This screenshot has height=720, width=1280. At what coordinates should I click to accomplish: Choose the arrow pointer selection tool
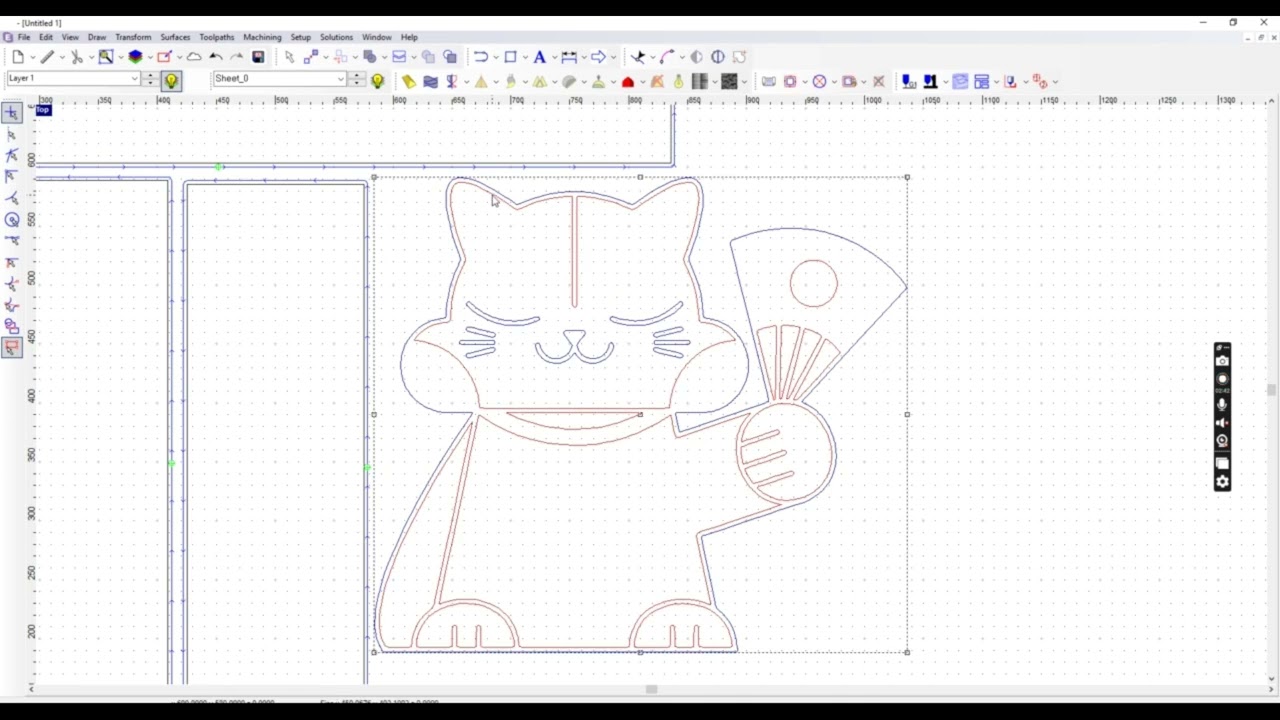click(x=290, y=57)
